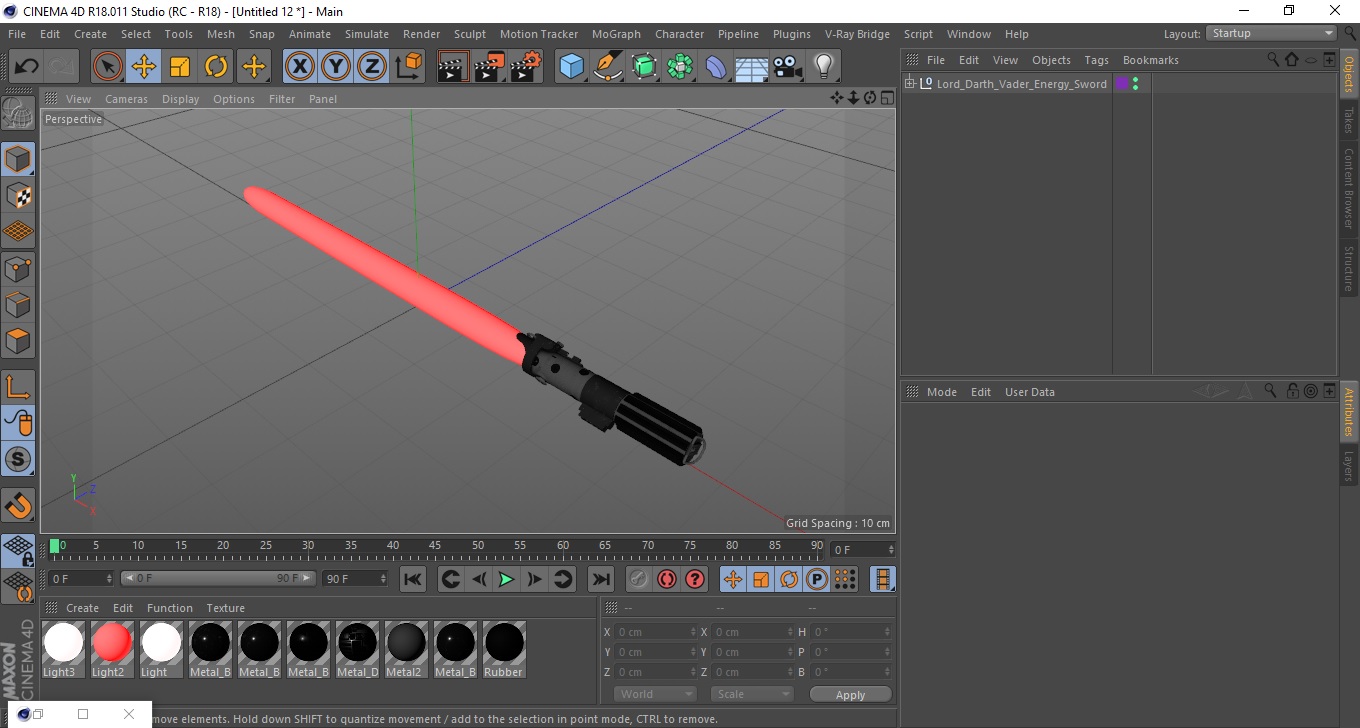Open the World coordinate dropdown

tap(655, 694)
